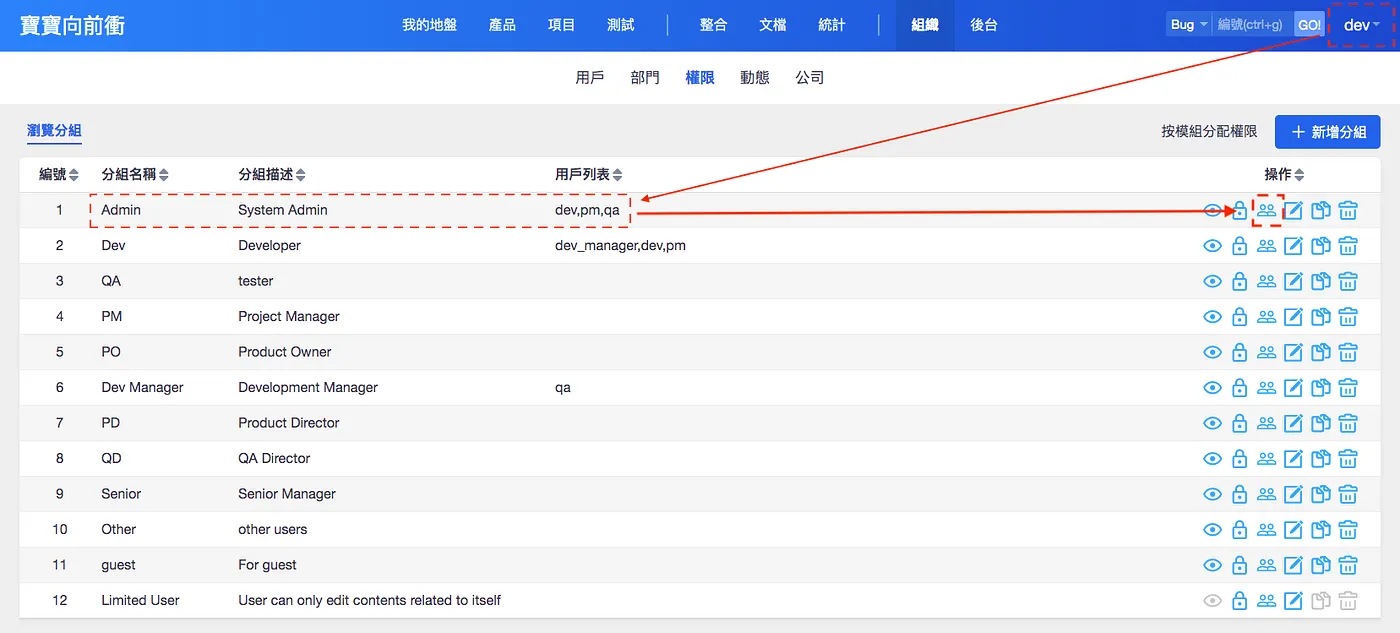The height and width of the screenshot is (633, 1400).
Task: Go to the 項目 section
Action: (x=562, y=25)
